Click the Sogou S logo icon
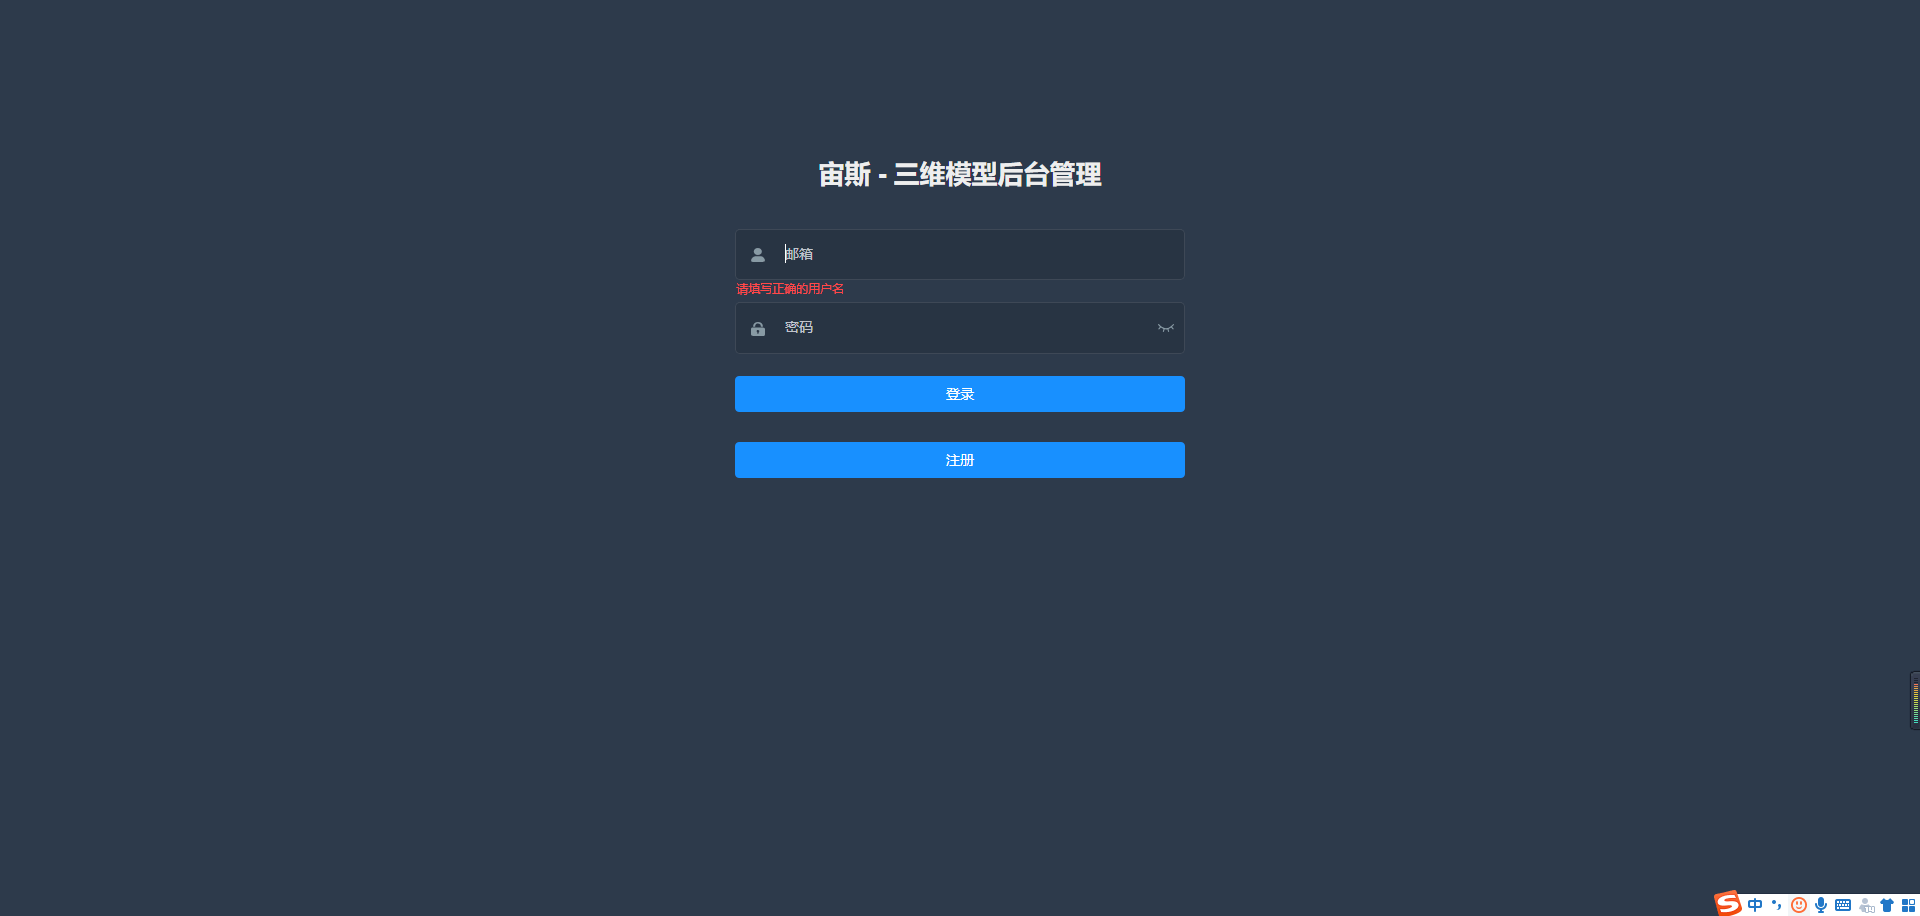Viewport: 1920px width, 916px height. click(1728, 903)
